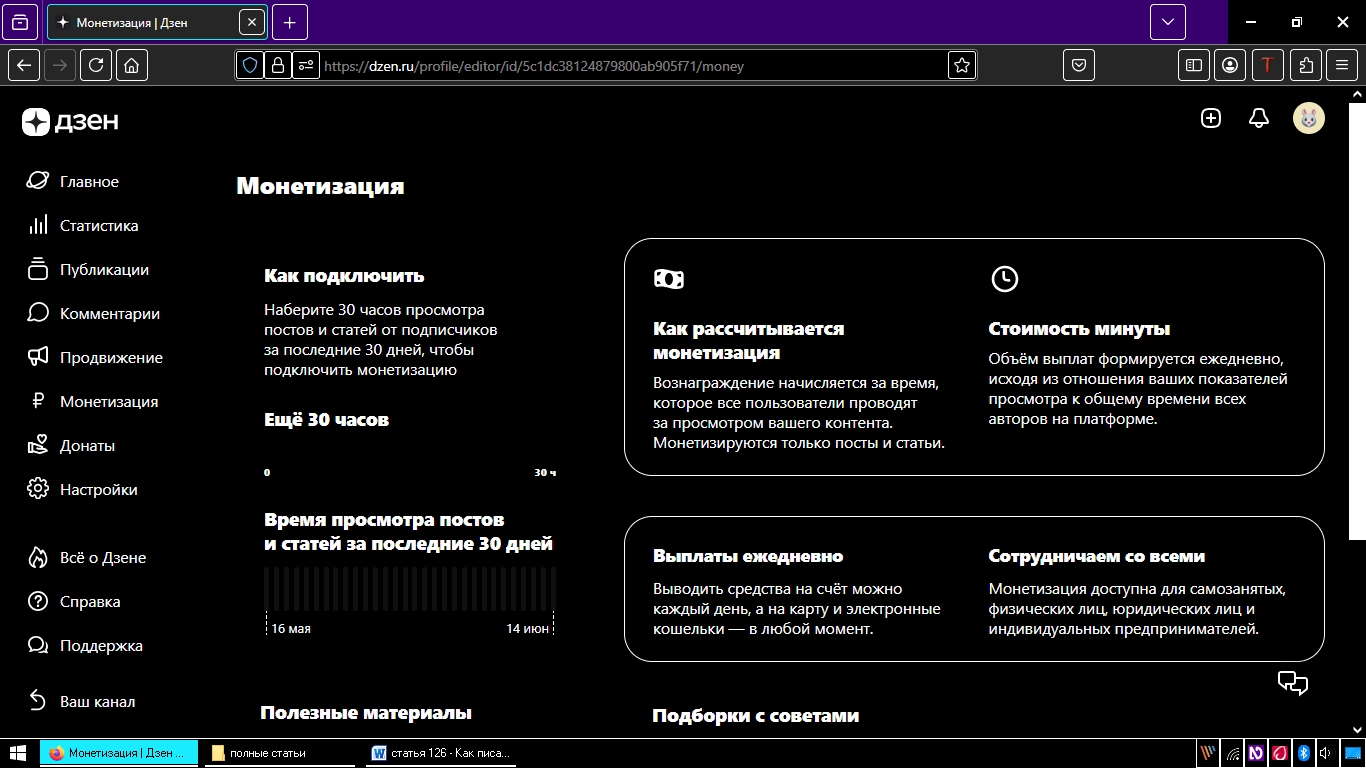The height and width of the screenshot is (768, 1366).
Task: Click the browser home button
Action: (131, 65)
